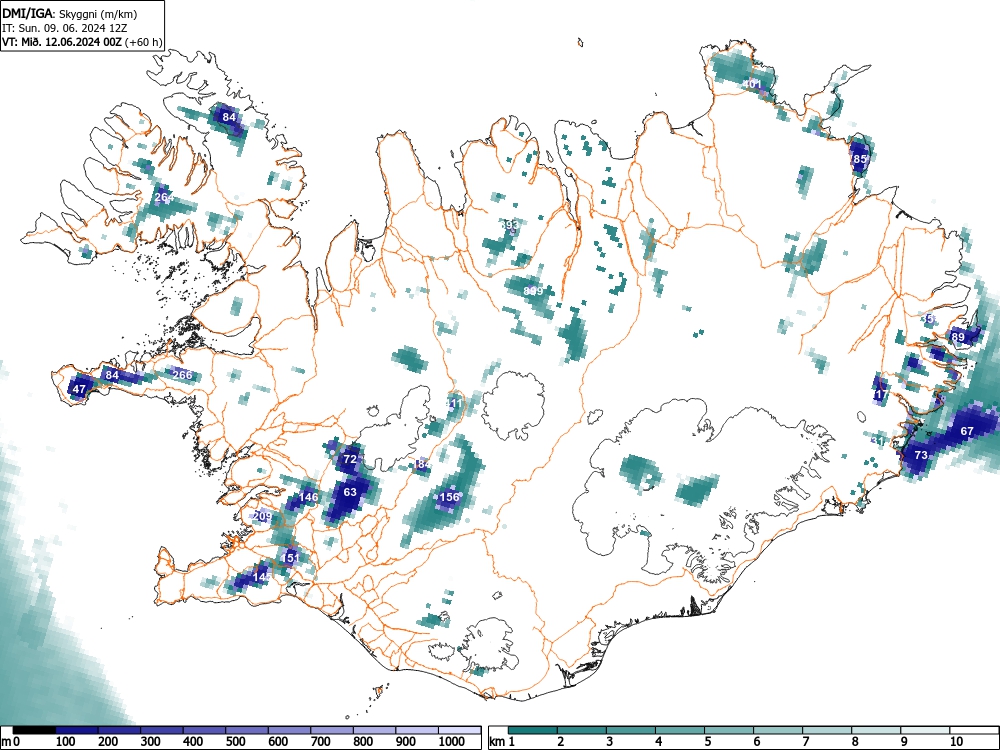Click the 156 visibility value
The height and width of the screenshot is (750, 1000).
[450, 496]
